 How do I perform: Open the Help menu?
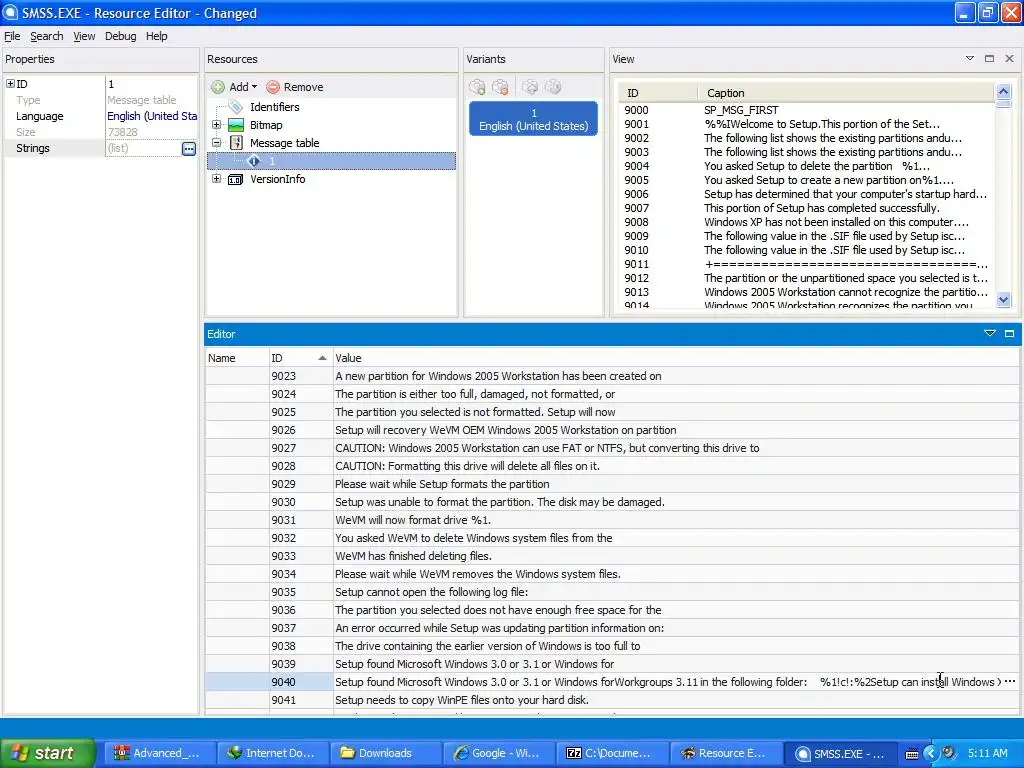coord(156,36)
